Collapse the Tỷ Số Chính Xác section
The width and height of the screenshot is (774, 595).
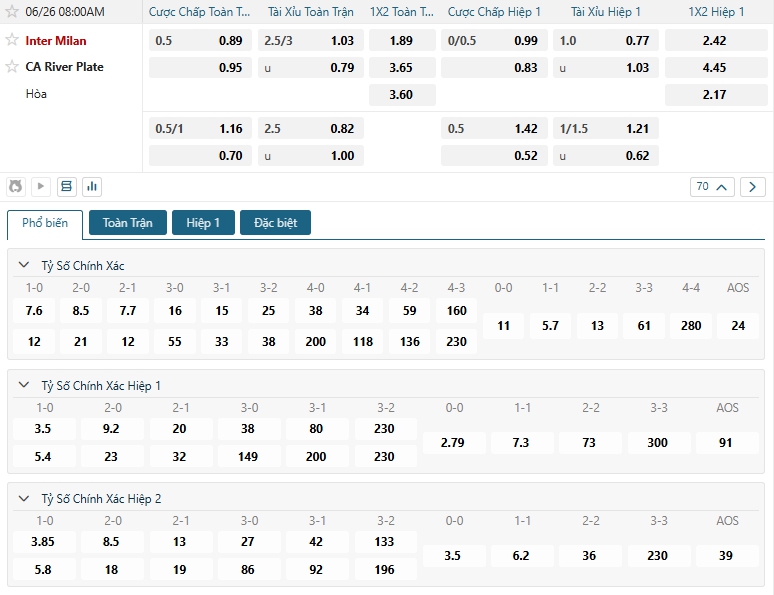pyautogui.click(x=24, y=266)
